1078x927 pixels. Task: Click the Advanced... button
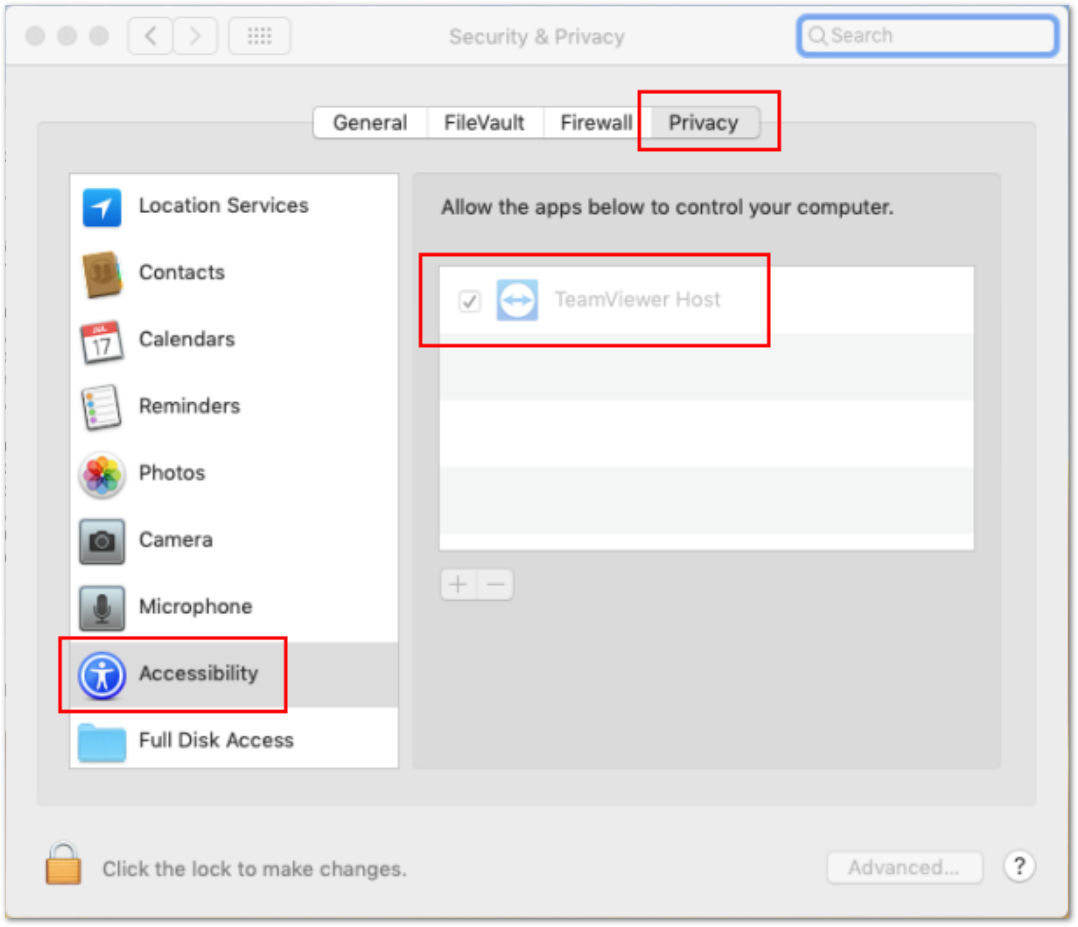pyautogui.click(x=904, y=867)
